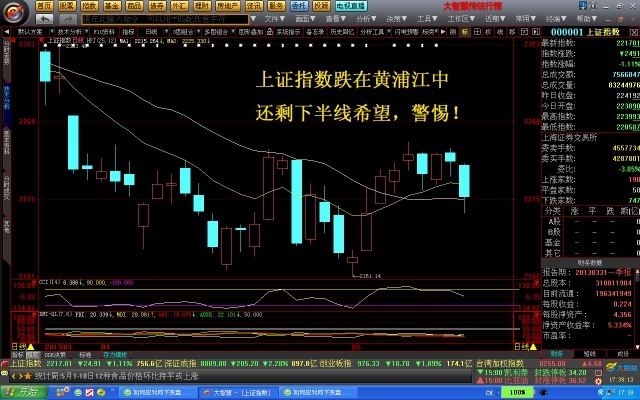
Task: Click the forward arrow navigation button
Action: point(67,19)
